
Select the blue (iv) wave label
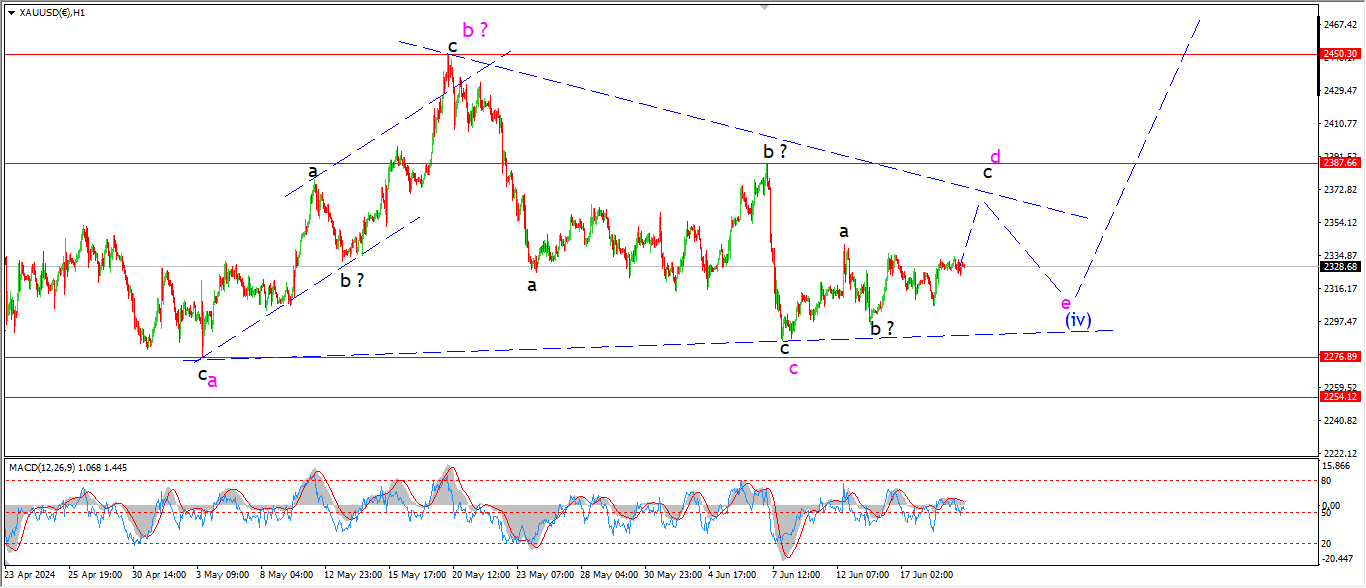point(1077,320)
